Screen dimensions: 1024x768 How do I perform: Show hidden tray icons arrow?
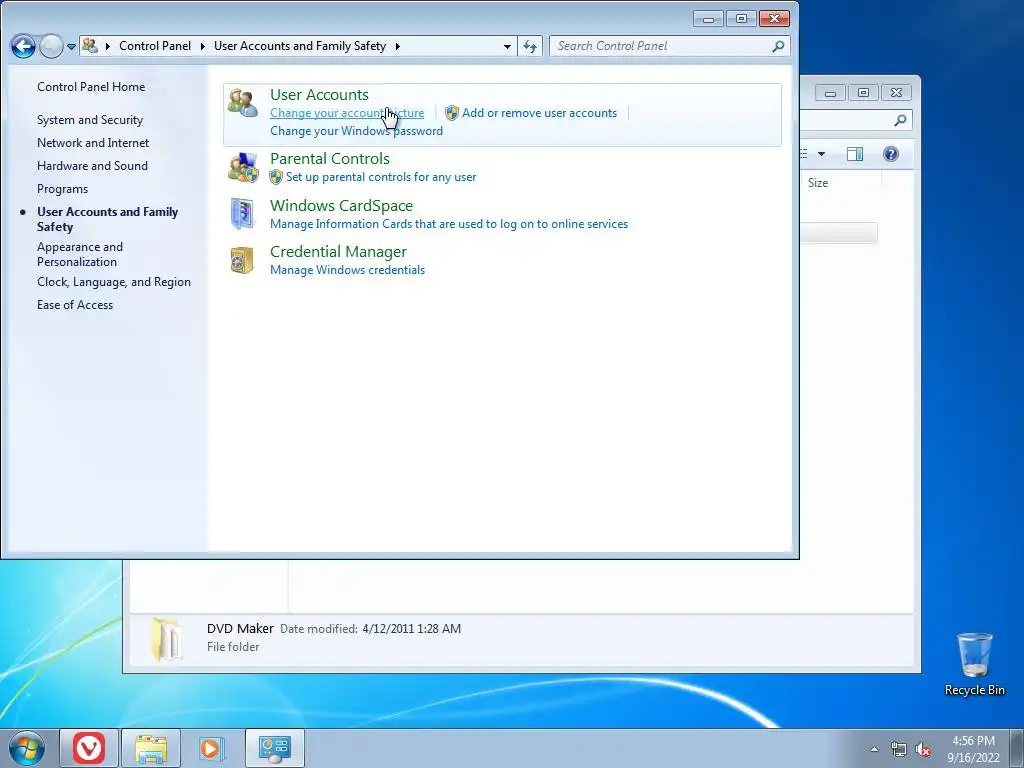tap(874, 750)
